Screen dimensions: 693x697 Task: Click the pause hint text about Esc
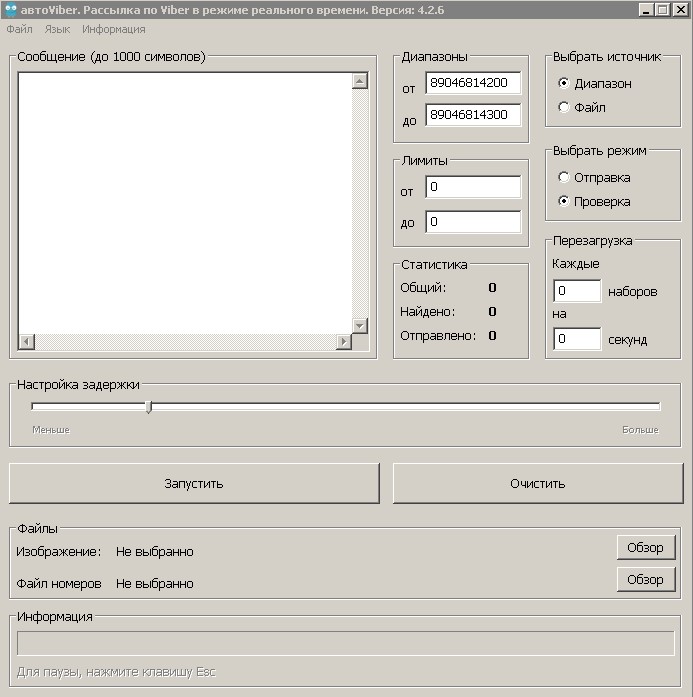[116, 672]
